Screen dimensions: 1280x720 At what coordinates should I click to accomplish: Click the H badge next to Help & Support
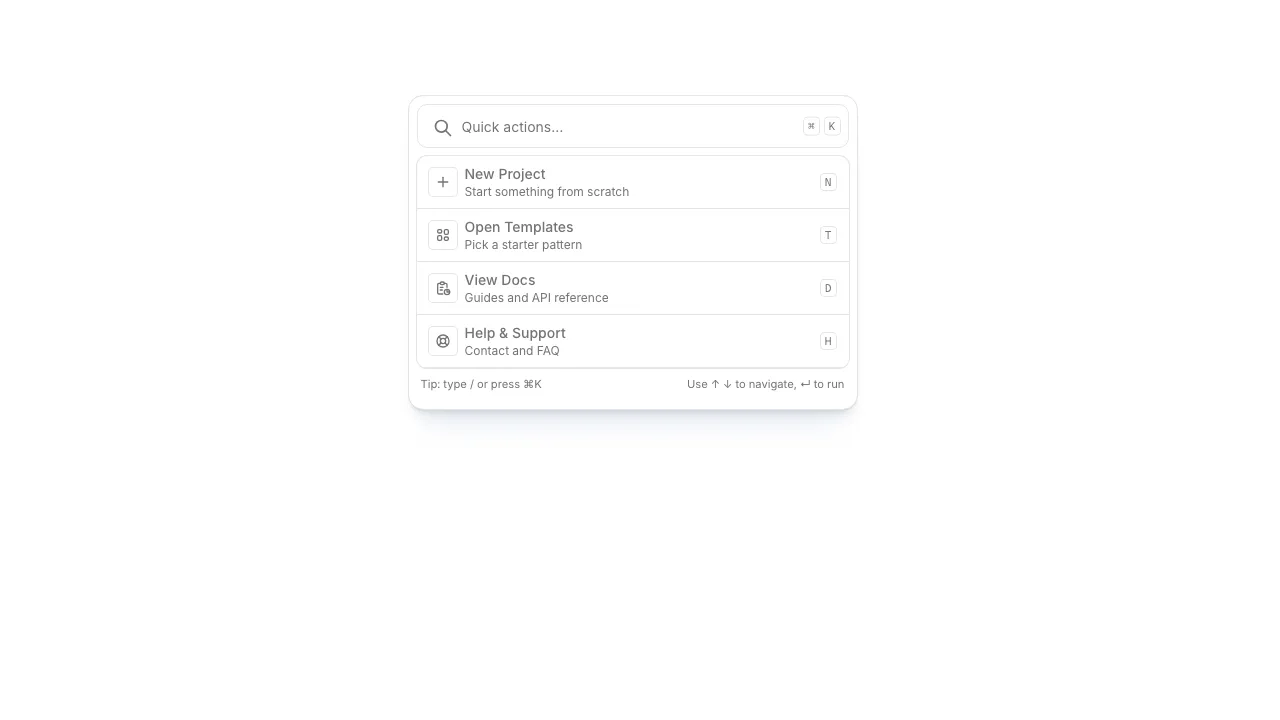pyautogui.click(x=827, y=340)
